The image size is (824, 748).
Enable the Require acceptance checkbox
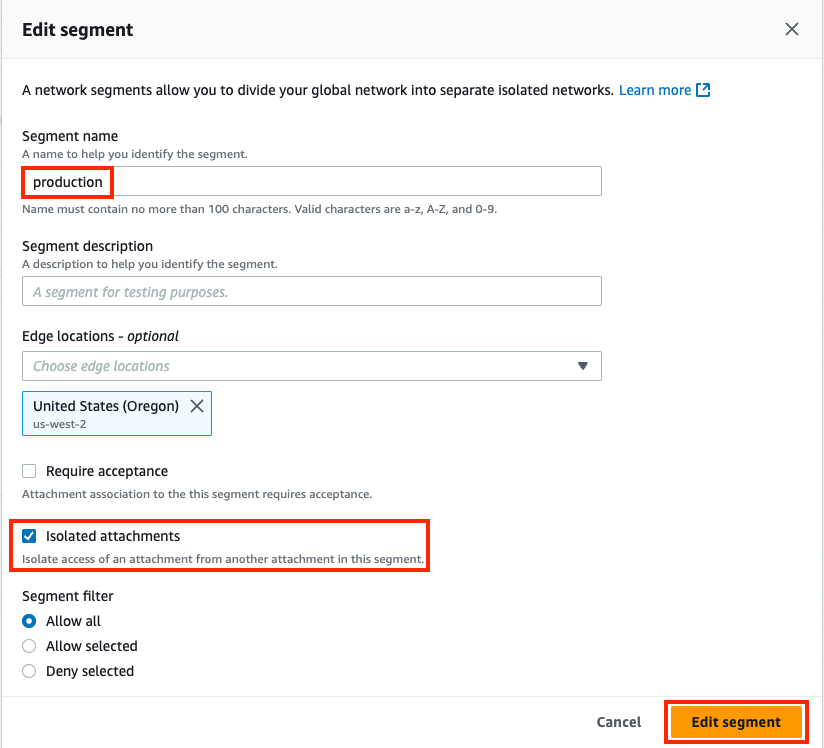[x=29, y=471]
